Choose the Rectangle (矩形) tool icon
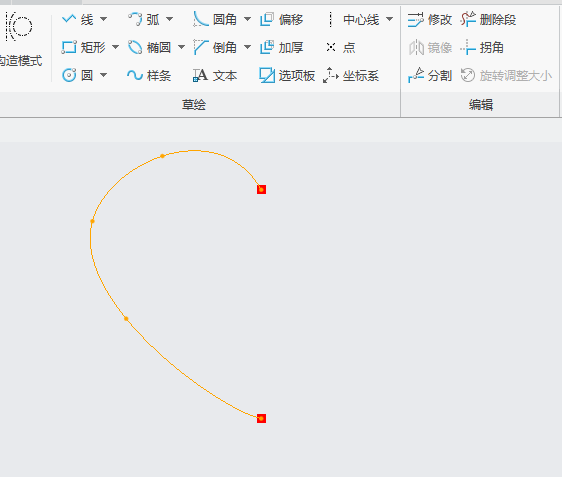Viewport: 562px width, 477px height. coord(69,47)
